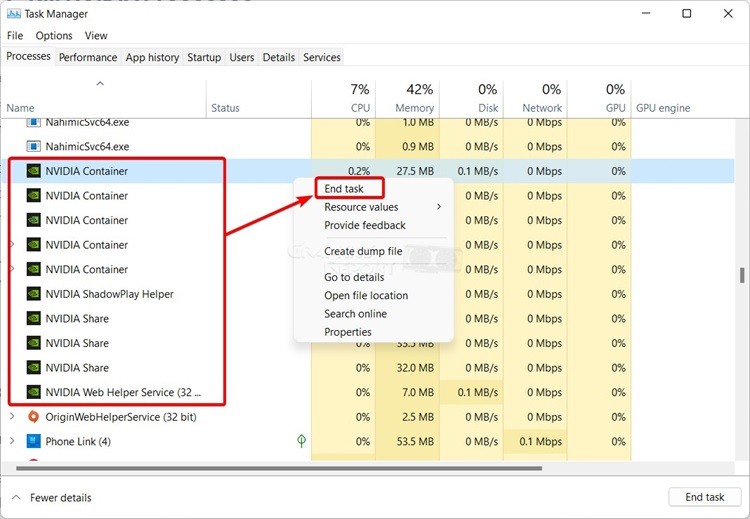Click the End task button at bottom
This screenshot has width=750, height=519.
(x=705, y=497)
